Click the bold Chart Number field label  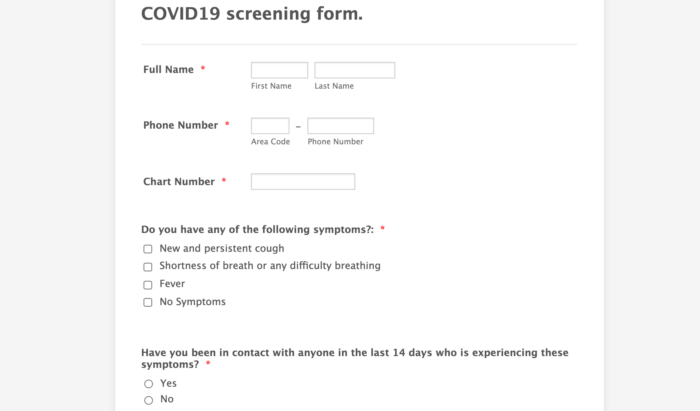pyautogui.click(x=179, y=182)
